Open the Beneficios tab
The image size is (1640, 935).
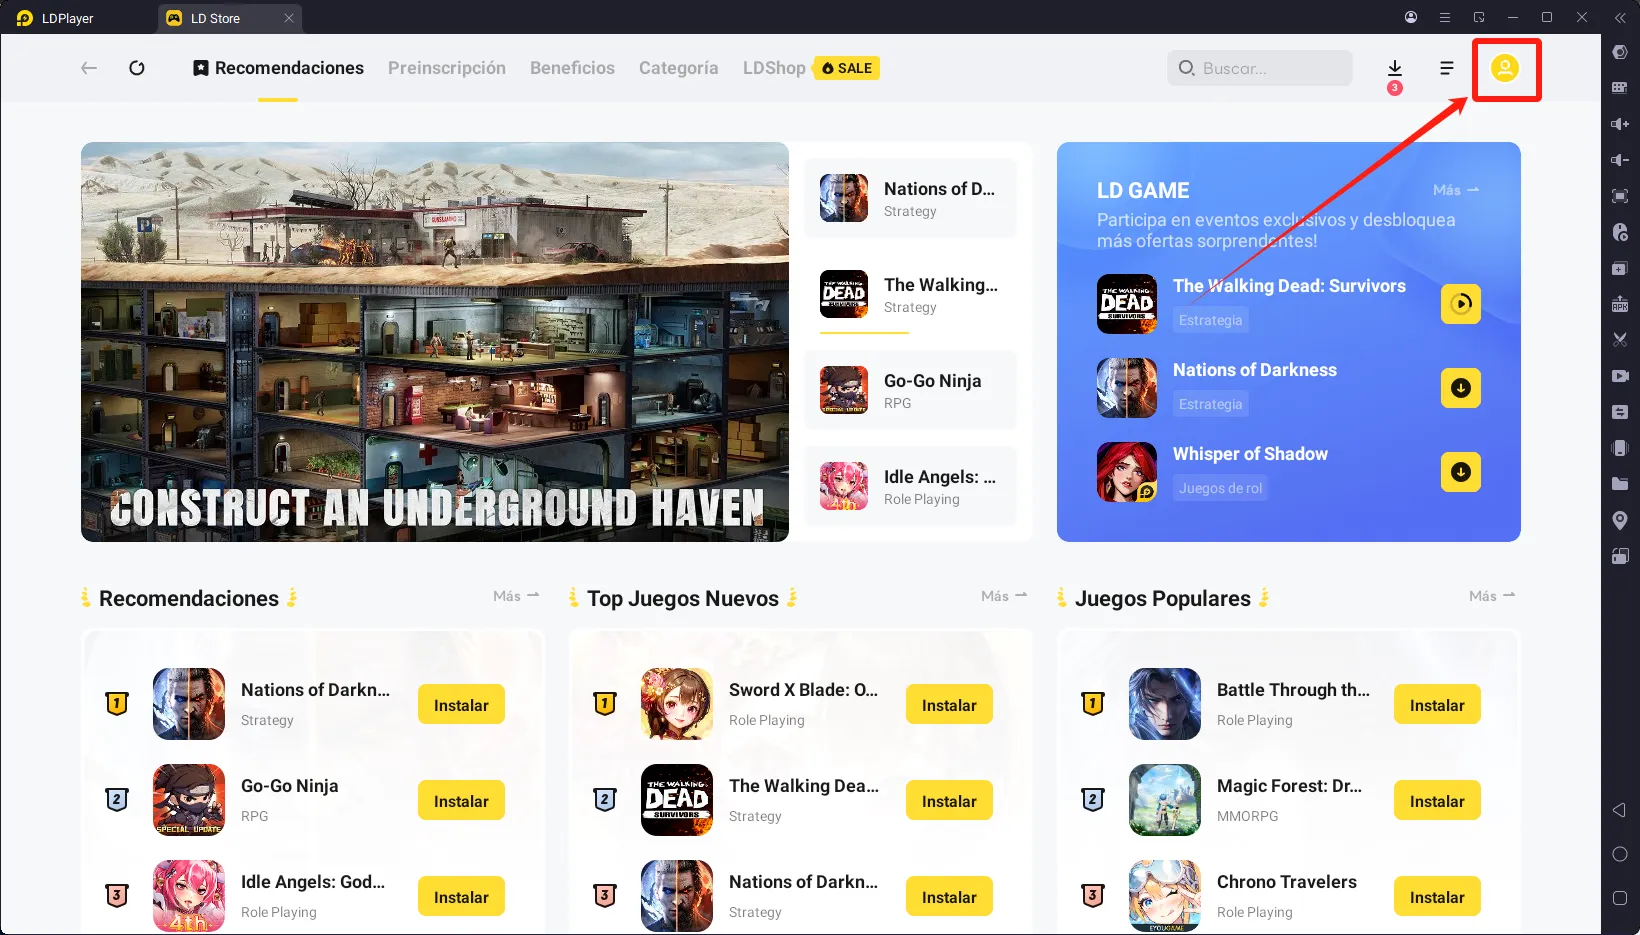pyautogui.click(x=572, y=68)
